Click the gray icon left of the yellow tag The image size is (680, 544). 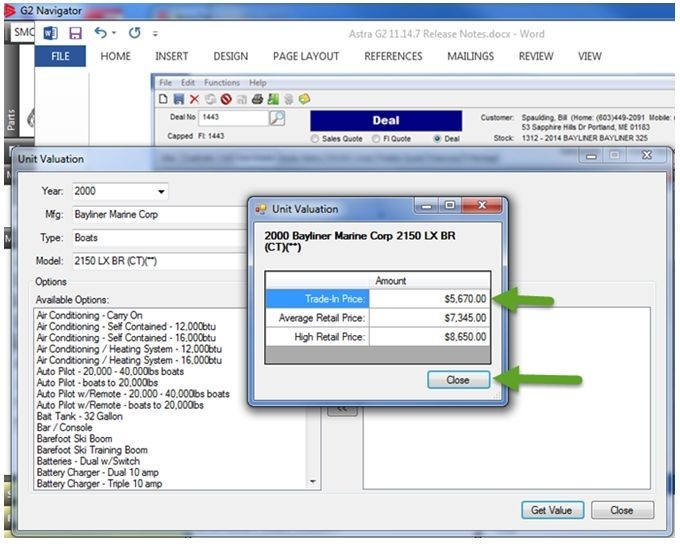tap(289, 99)
